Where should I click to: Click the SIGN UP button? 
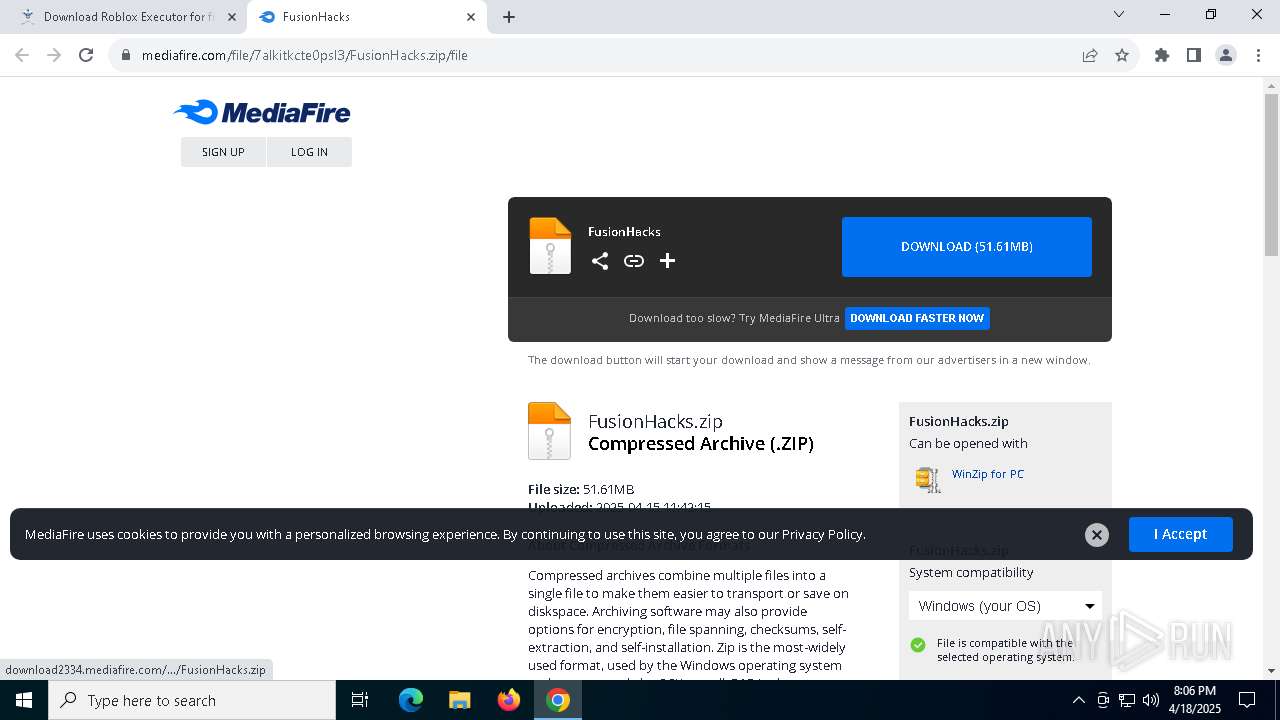(x=223, y=152)
